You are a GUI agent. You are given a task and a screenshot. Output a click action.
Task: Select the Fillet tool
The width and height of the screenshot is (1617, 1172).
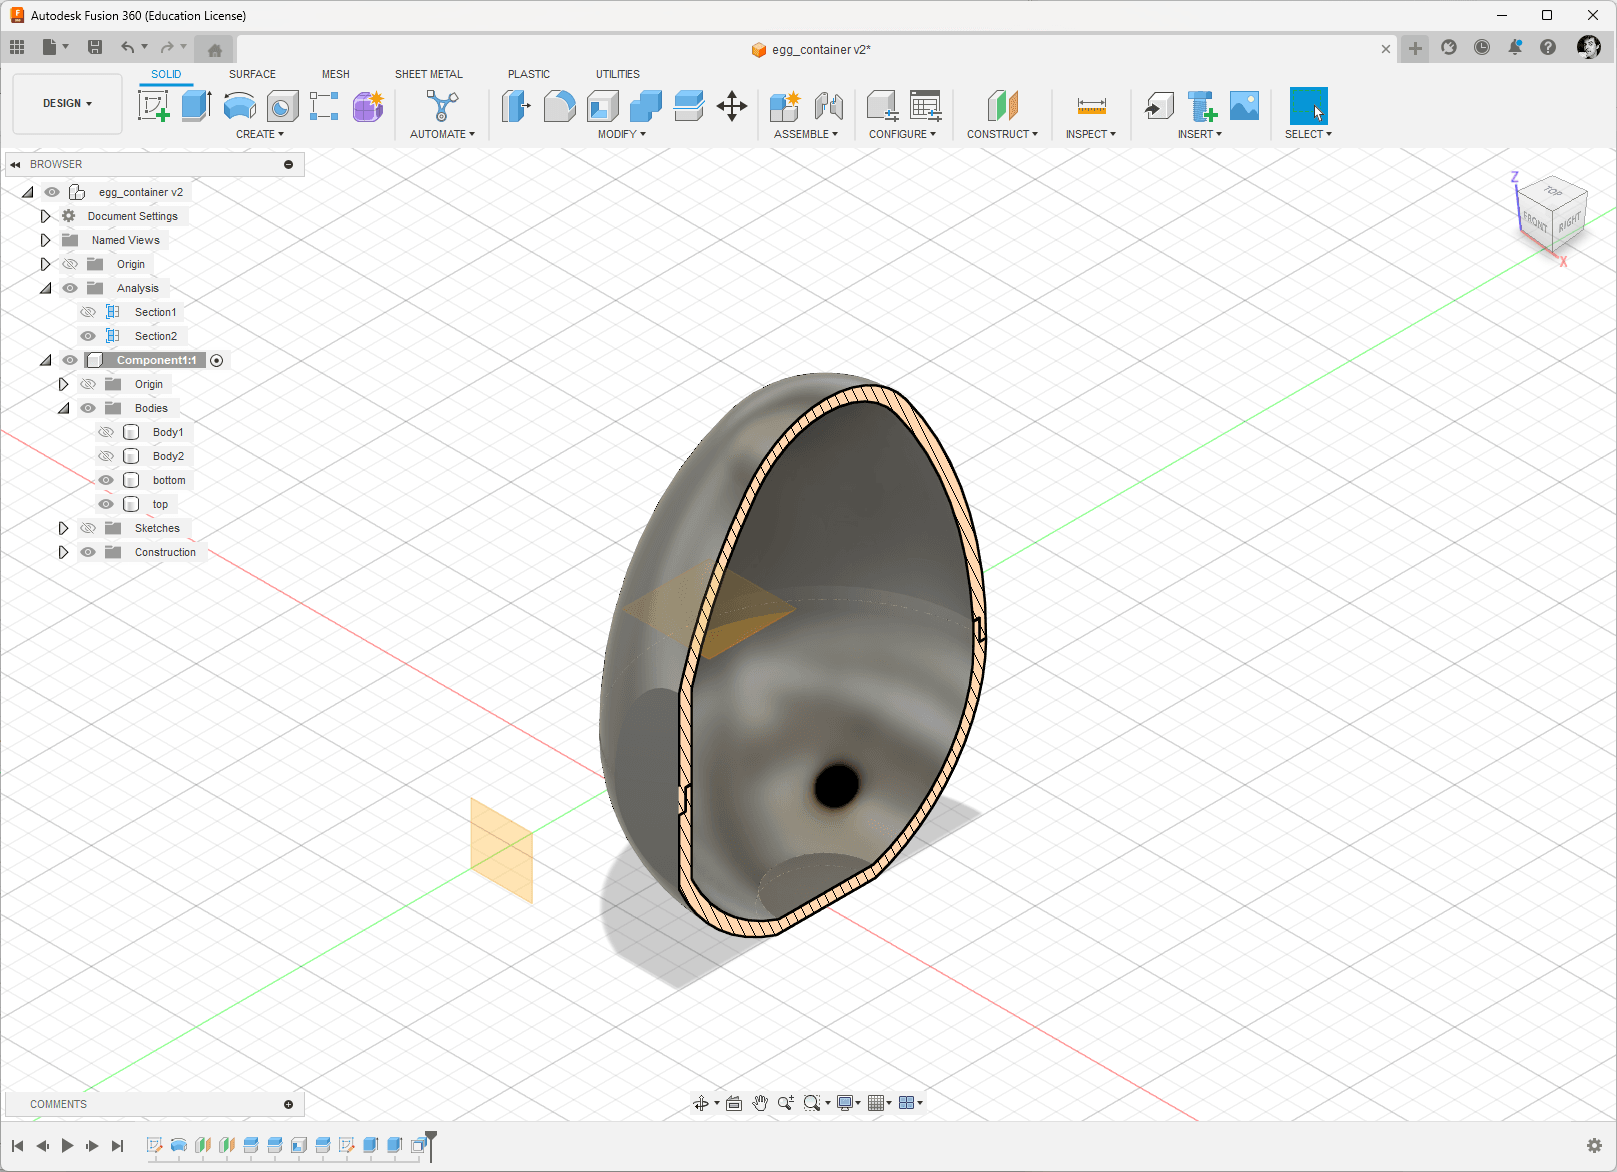[559, 105]
